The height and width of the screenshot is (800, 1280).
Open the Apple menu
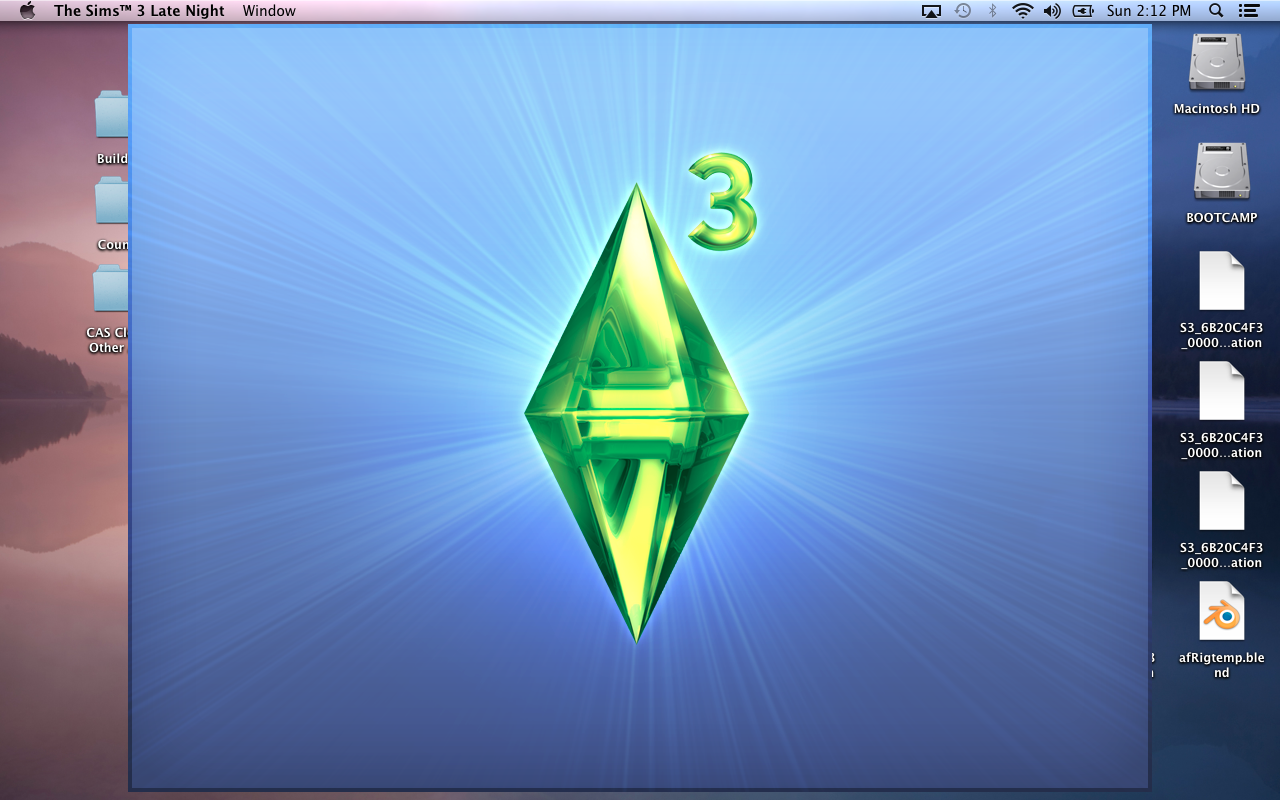click(27, 11)
